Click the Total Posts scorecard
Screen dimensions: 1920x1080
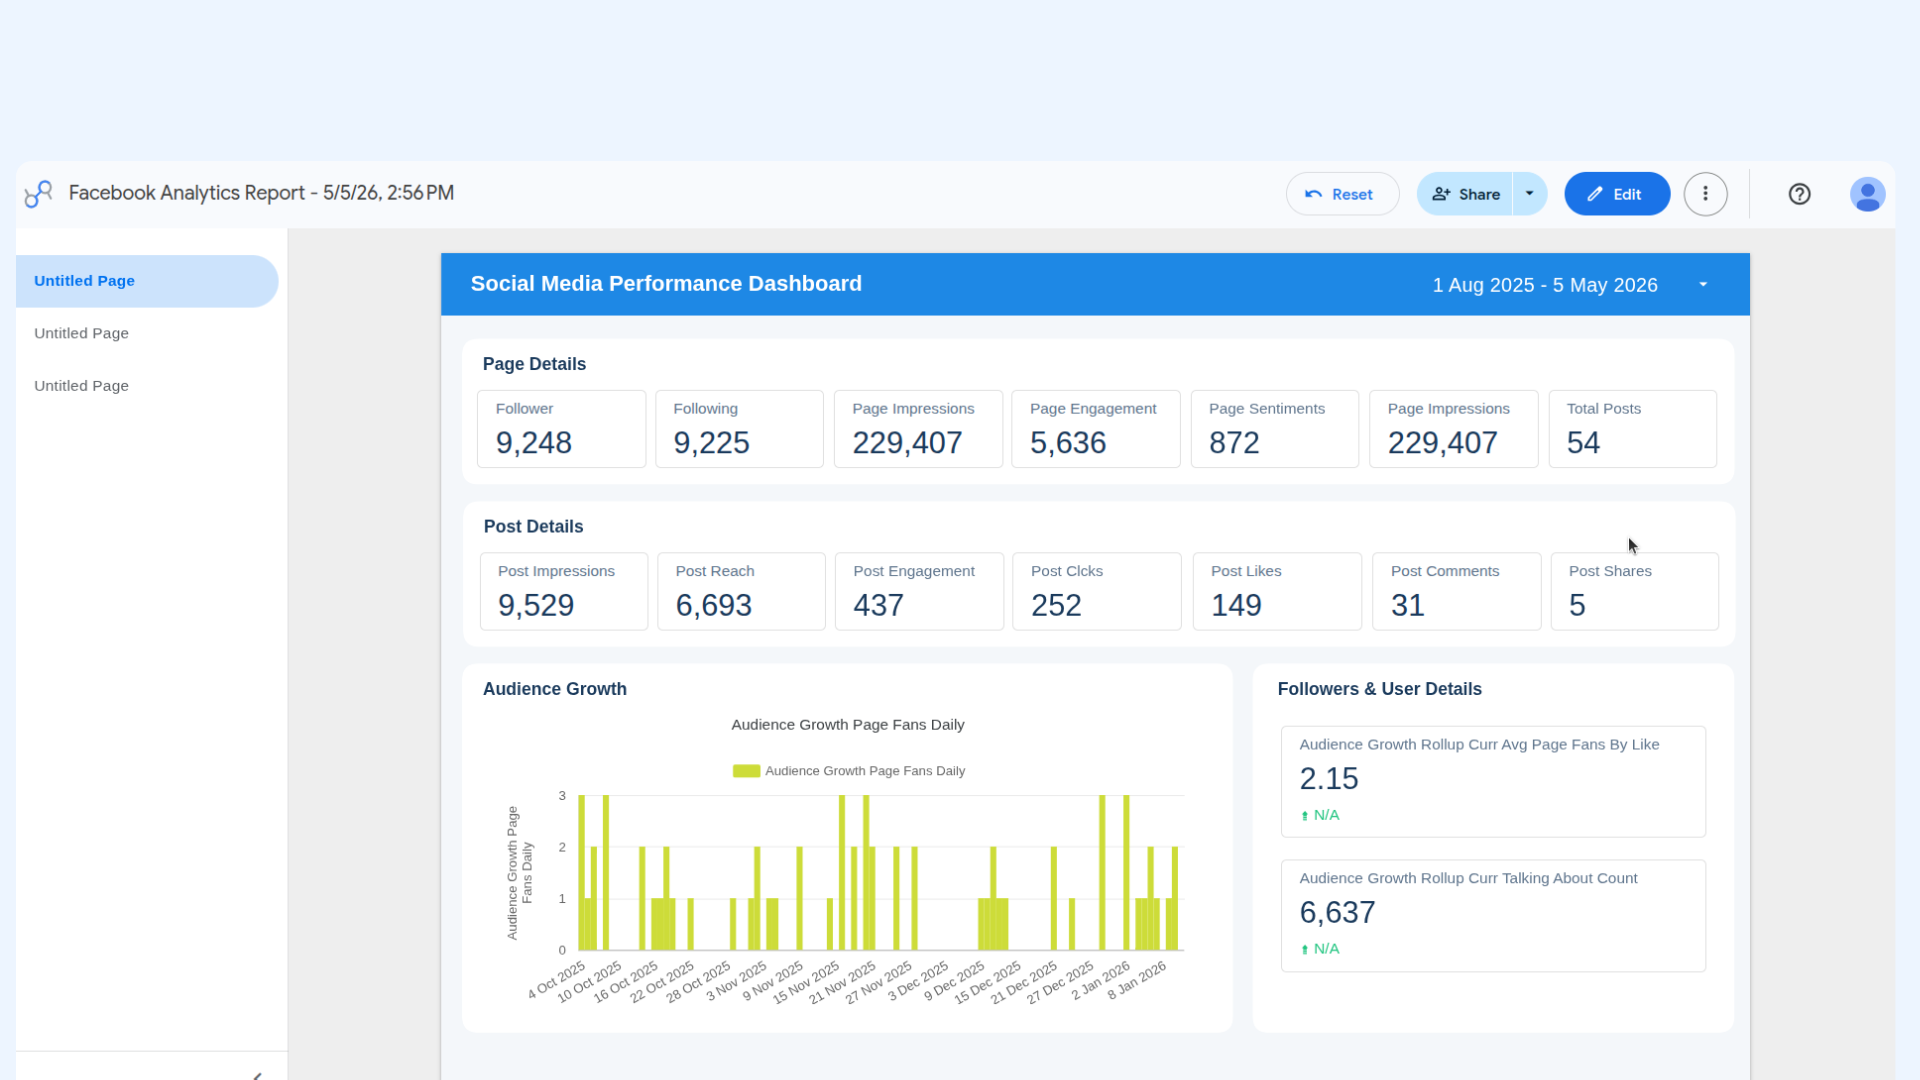1632,429
